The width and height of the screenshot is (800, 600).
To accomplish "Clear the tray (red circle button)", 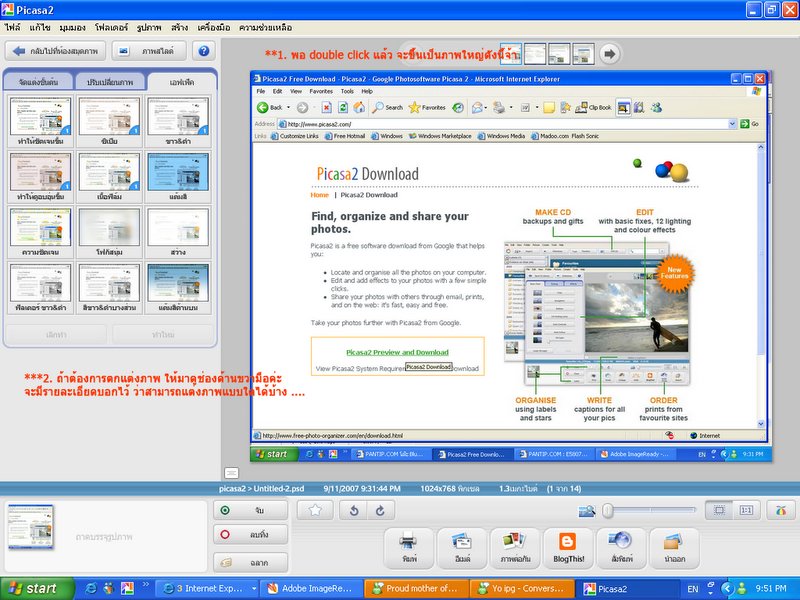I will point(251,535).
